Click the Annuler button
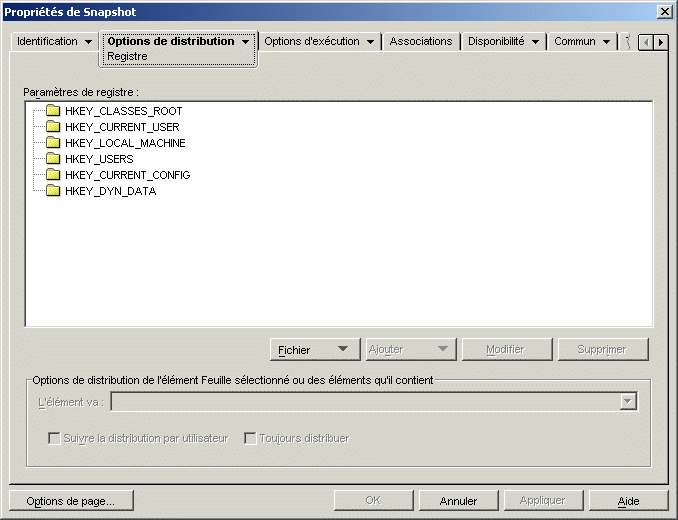Image resolution: width=678 pixels, height=520 pixels. [x=458, y=501]
